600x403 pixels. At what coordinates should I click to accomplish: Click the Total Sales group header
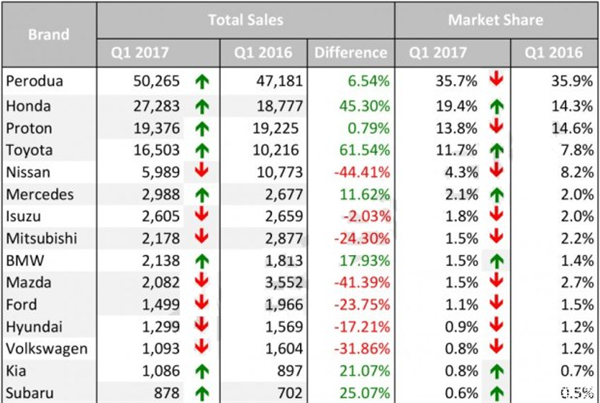(x=246, y=20)
